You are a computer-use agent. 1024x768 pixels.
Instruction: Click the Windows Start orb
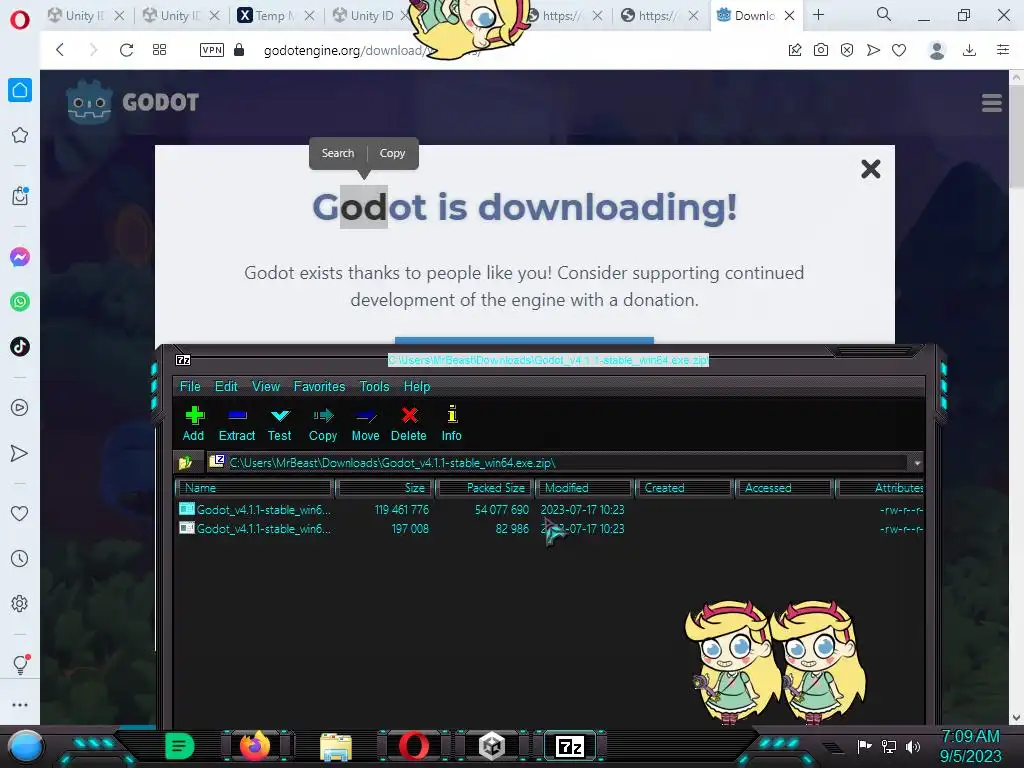pyautogui.click(x=27, y=746)
